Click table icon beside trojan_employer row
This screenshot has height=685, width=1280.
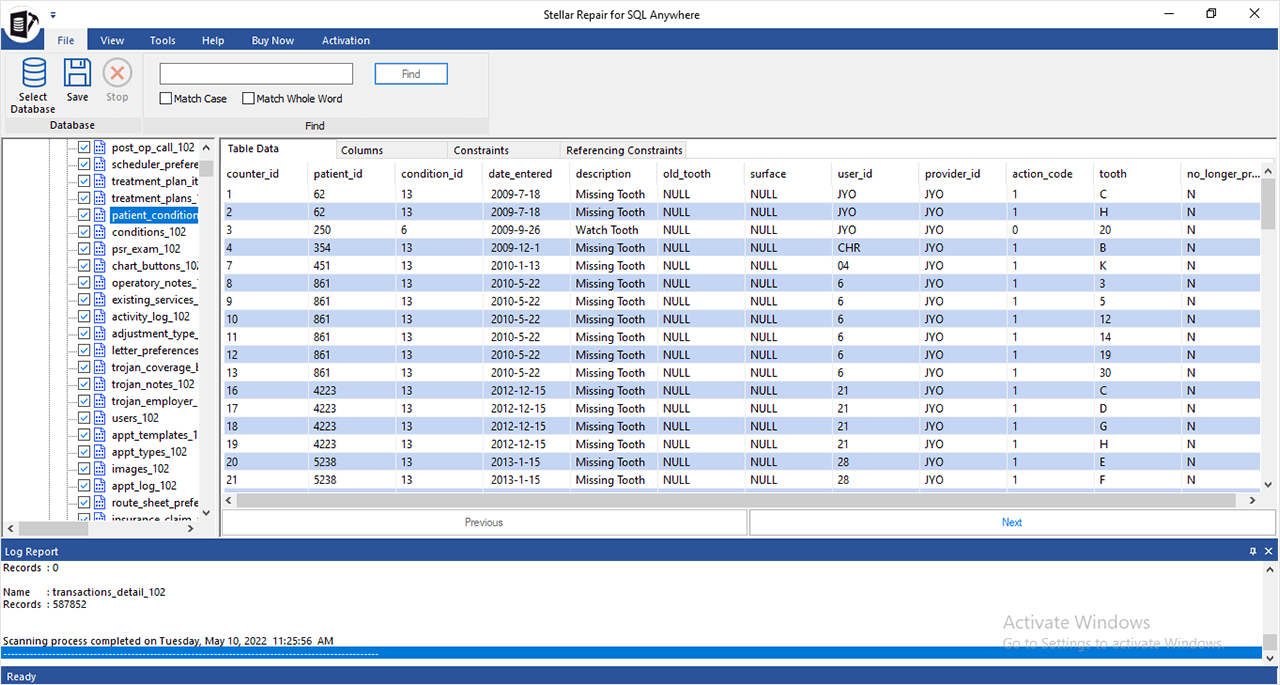pyautogui.click(x=99, y=401)
